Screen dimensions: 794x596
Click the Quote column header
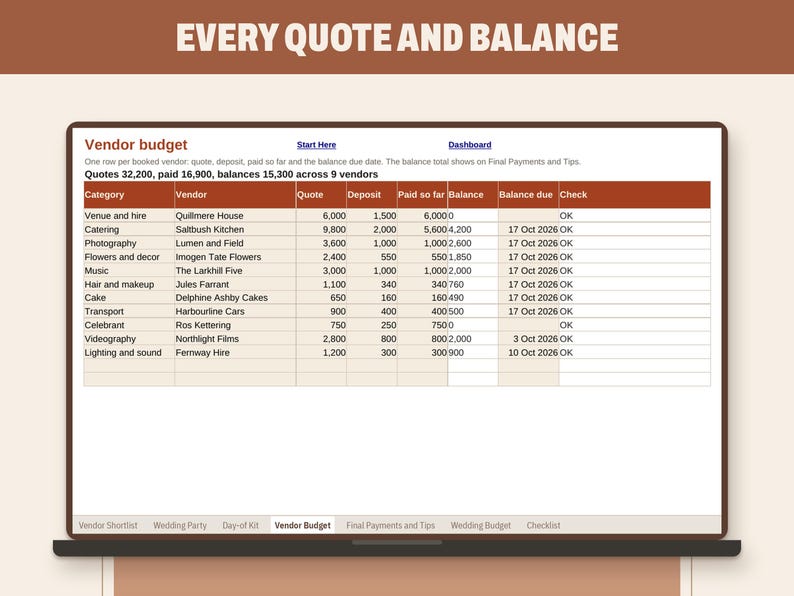[x=321, y=195]
